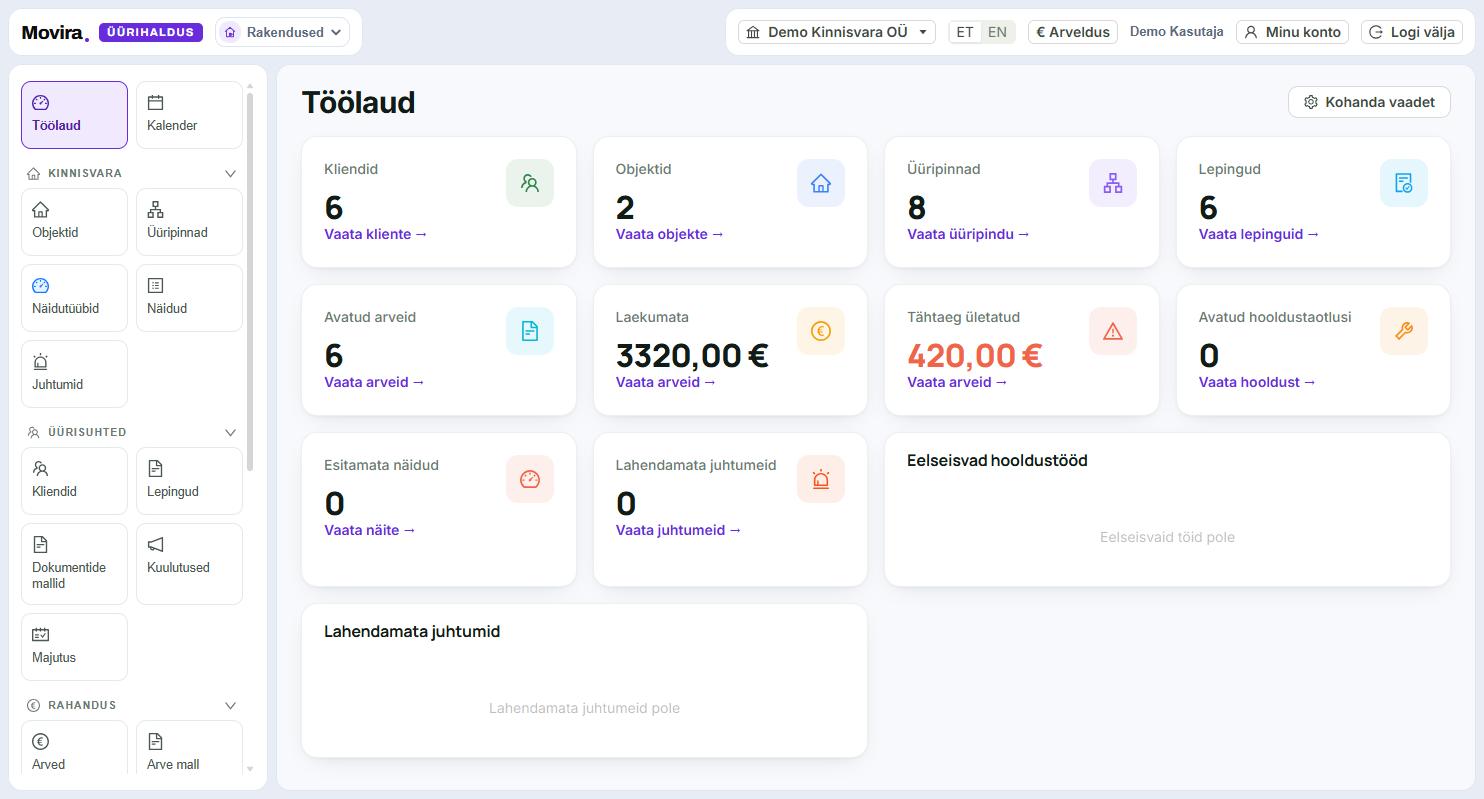Open Arved sidebar tile
This screenshot has width=1484, height=799.
[74, 748]
